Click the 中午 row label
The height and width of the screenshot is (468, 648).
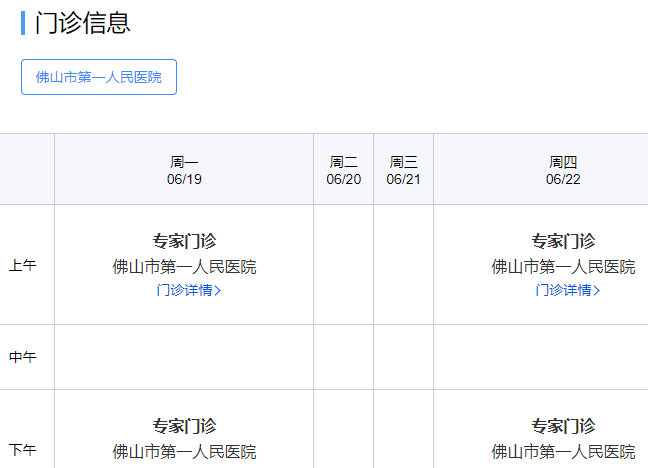(23, 357)
